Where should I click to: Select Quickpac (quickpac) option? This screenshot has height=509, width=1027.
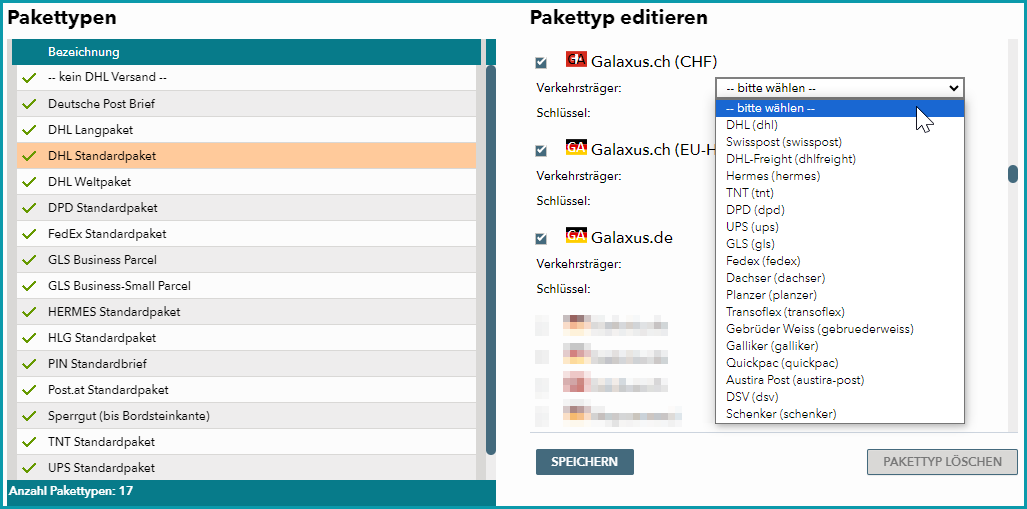(x=840, y=363)
